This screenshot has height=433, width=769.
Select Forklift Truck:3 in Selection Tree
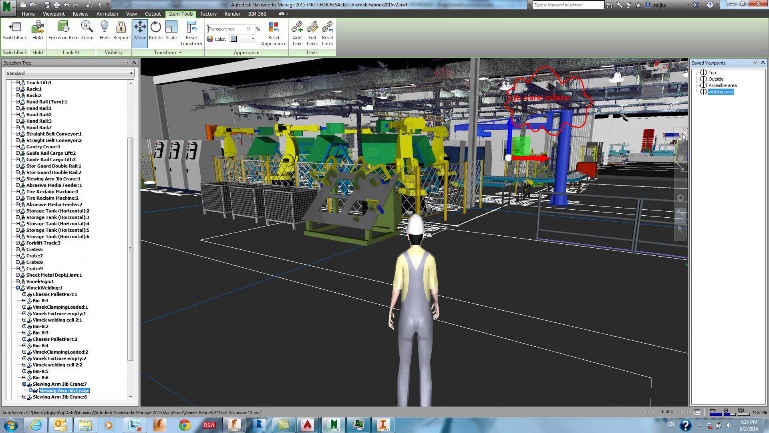[44, 243]
